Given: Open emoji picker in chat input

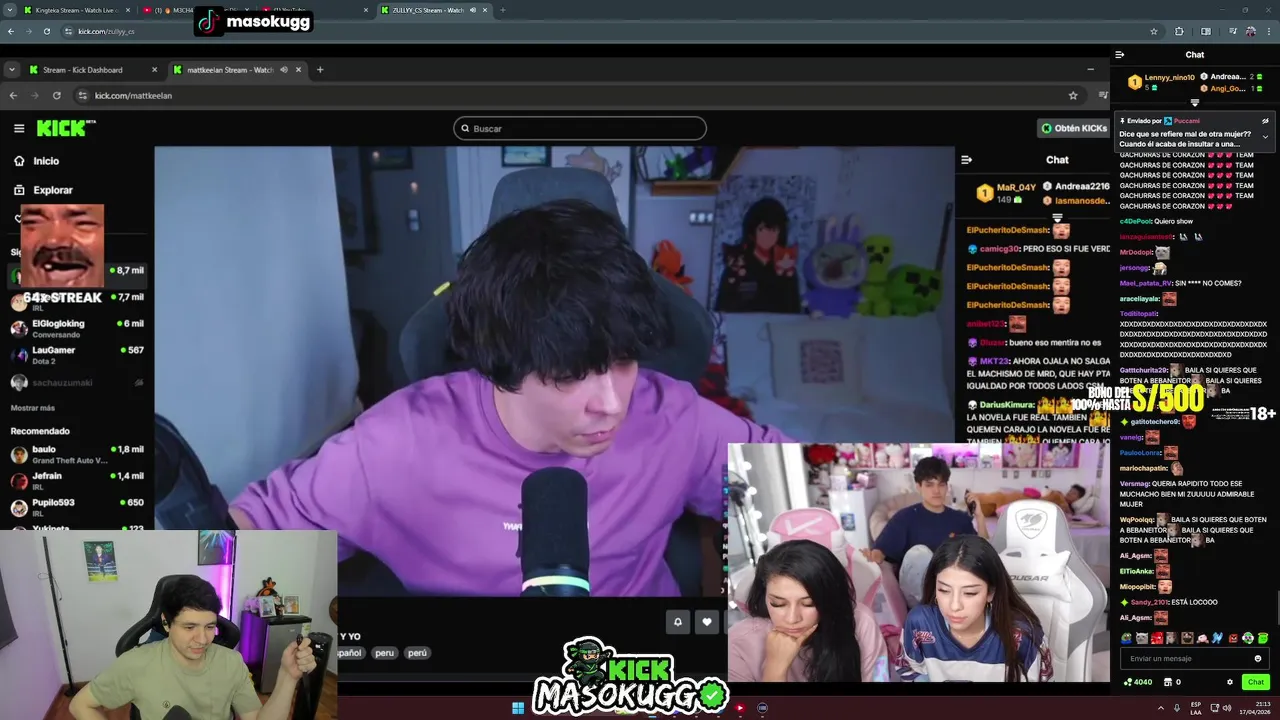Looking at the screenshot, I should point(1258,658).
